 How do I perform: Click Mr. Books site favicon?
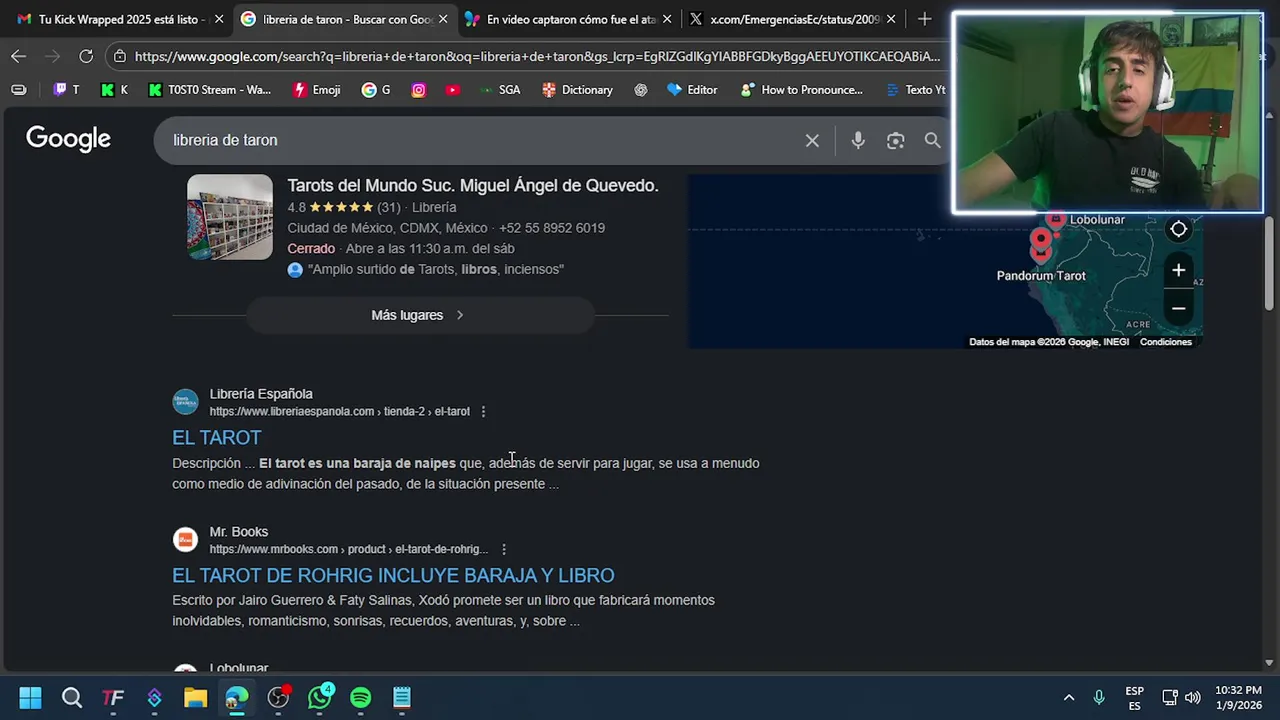pos(185,540)
